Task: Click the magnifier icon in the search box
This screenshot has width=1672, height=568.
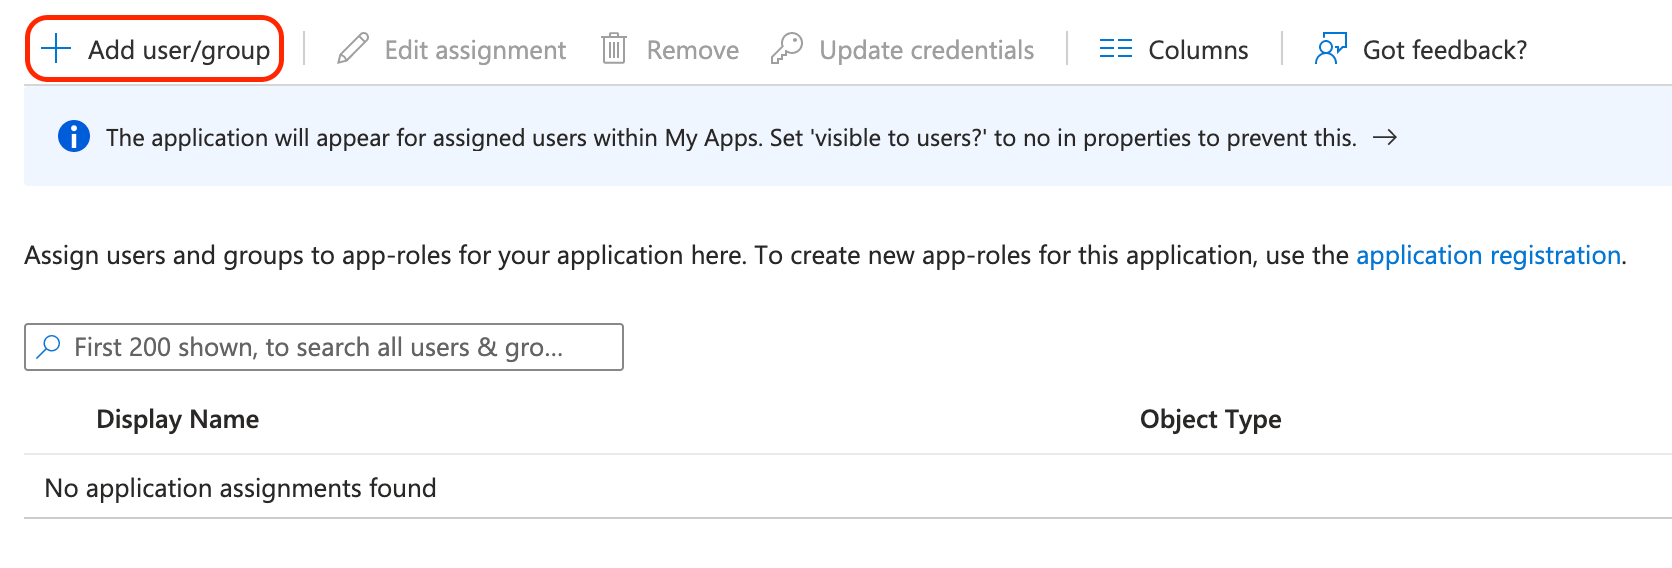Action: pos(48,347)
